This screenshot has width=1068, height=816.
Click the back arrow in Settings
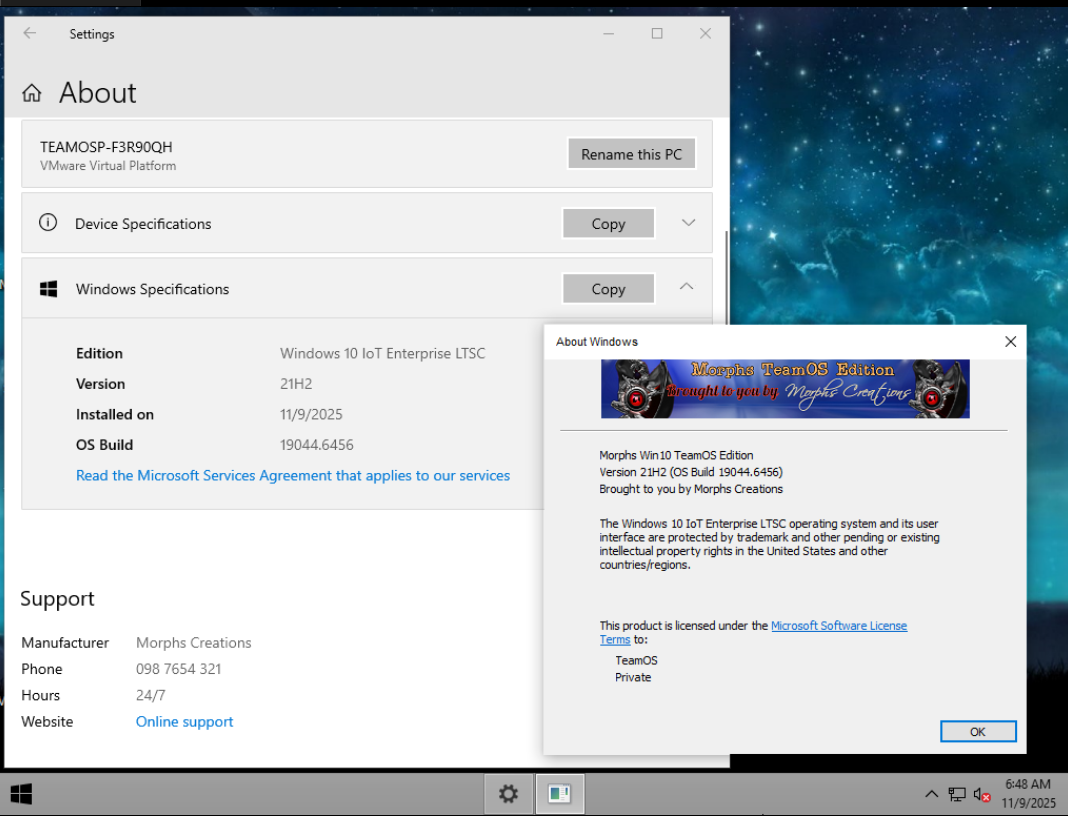point(30,33)
